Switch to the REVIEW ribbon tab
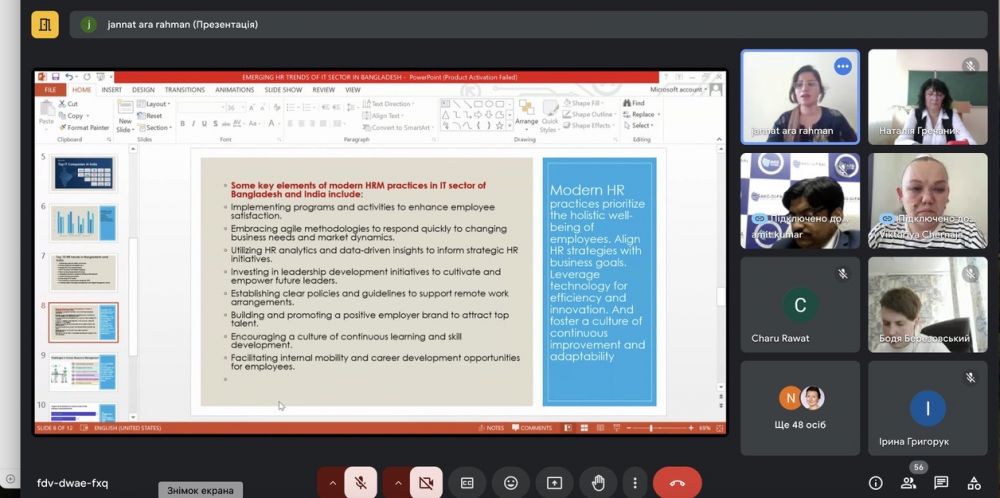1000x498 pixels. tap(324, 90)
